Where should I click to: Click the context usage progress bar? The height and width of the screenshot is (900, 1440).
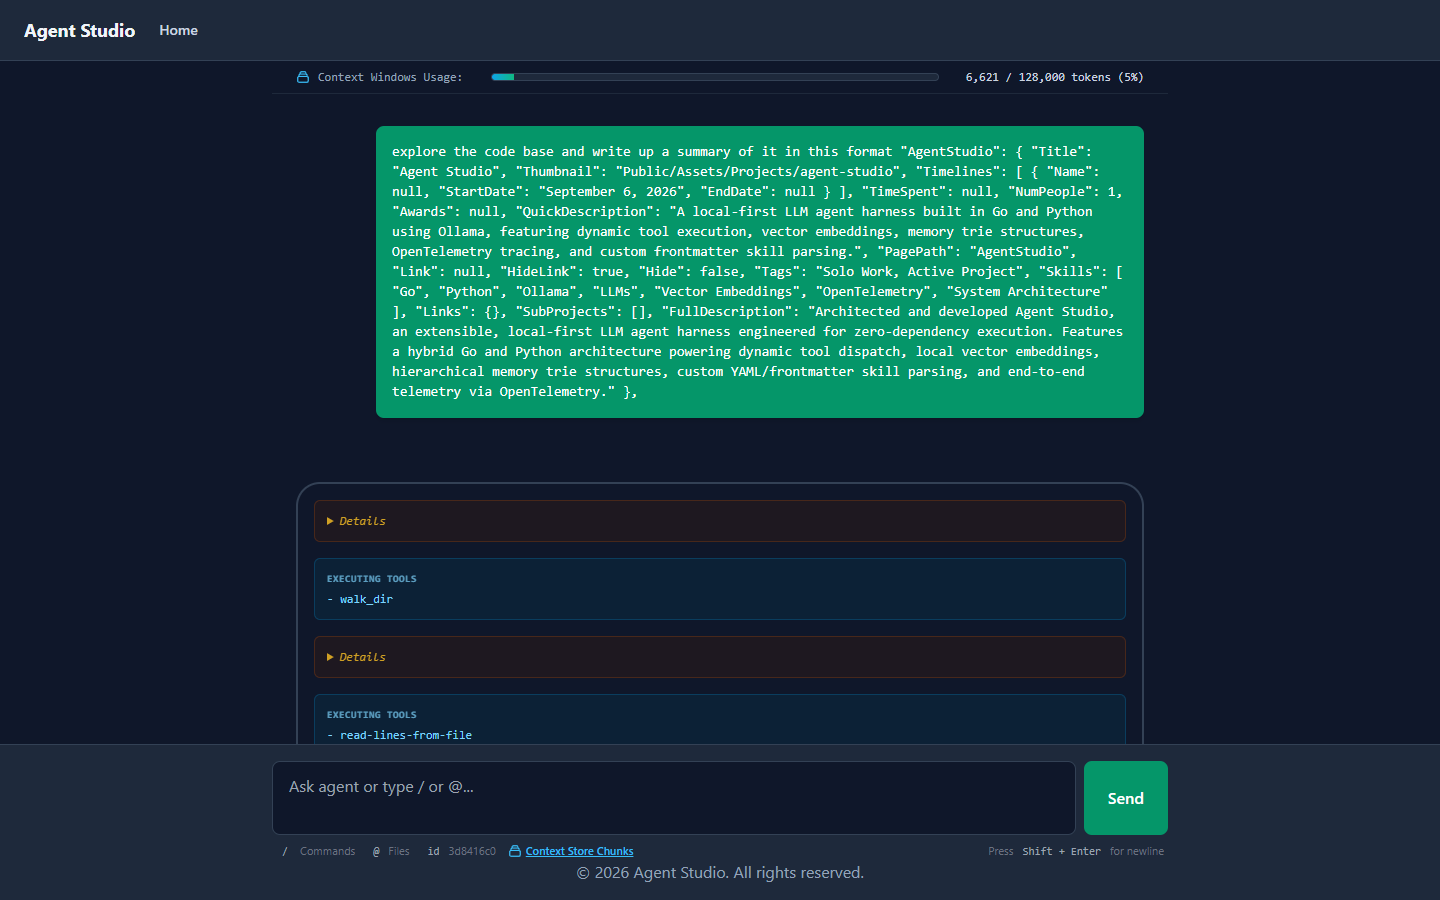pyautogui.click(x=715, y=77)
